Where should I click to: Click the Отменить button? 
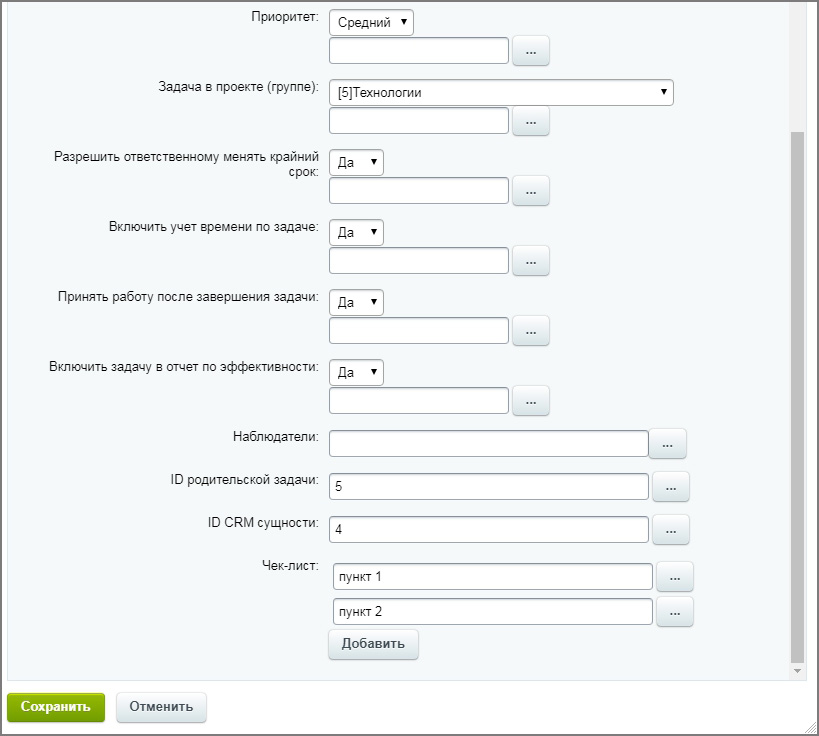161,707
